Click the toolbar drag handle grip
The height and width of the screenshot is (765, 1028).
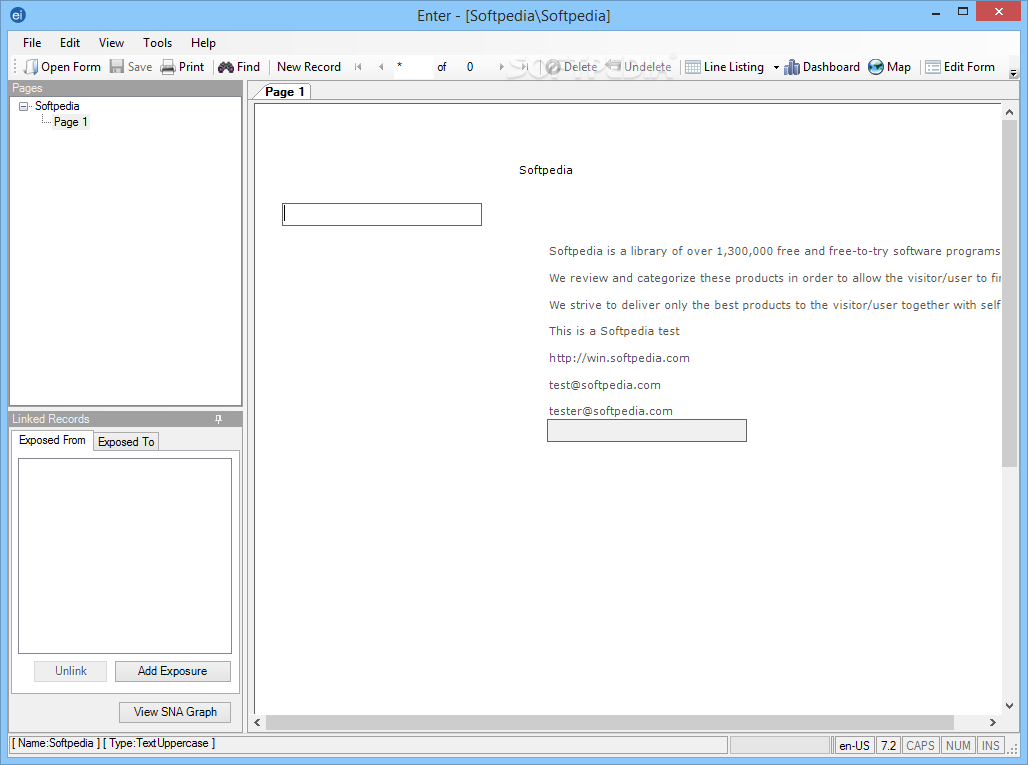point(15,67)
